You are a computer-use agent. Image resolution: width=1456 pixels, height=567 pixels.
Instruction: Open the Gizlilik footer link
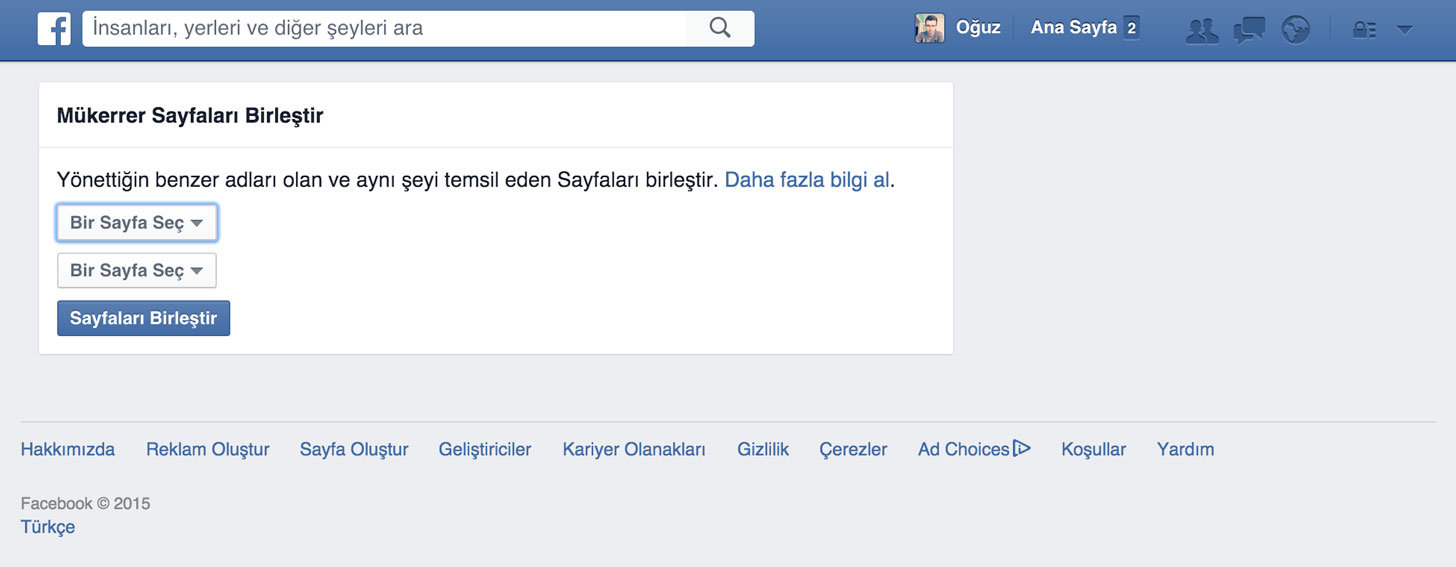[763, 450]
